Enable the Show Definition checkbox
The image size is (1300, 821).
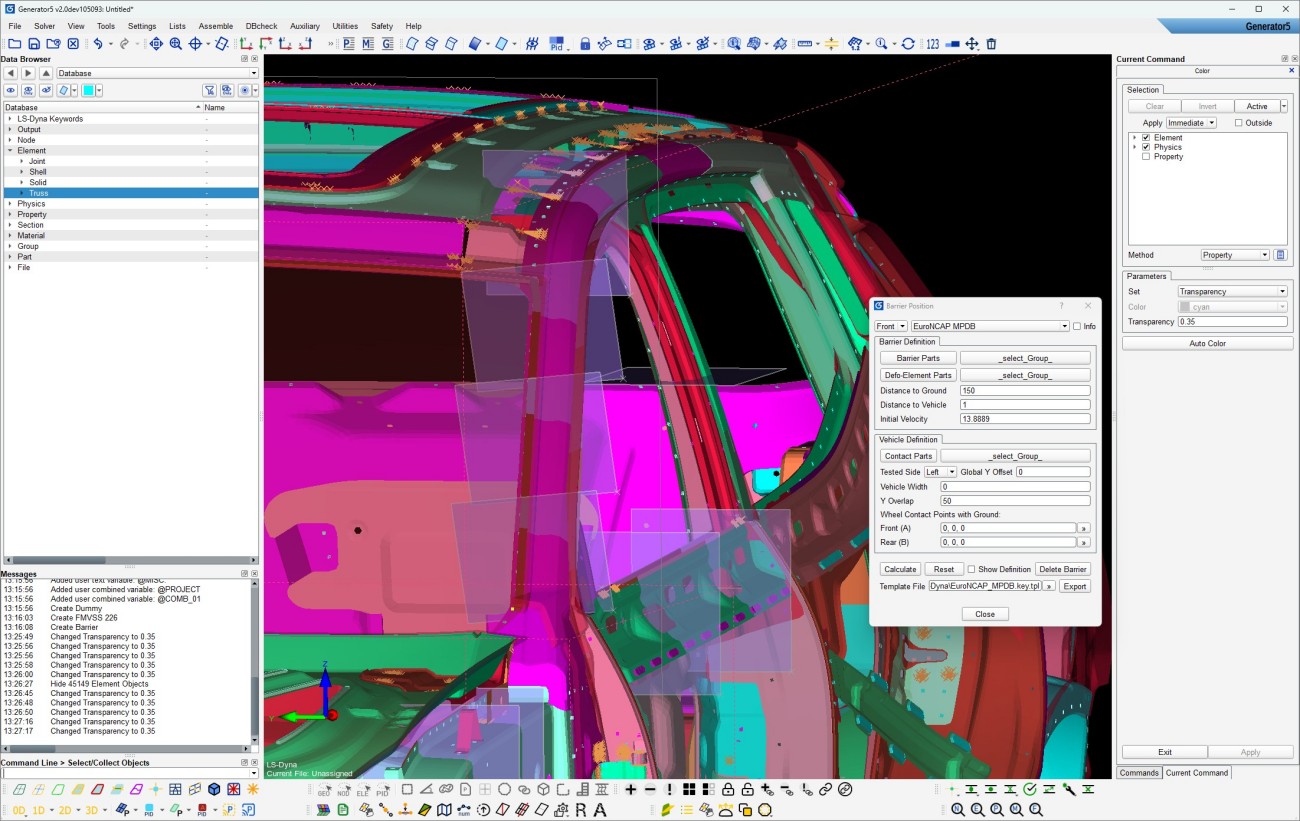(971, 569)
